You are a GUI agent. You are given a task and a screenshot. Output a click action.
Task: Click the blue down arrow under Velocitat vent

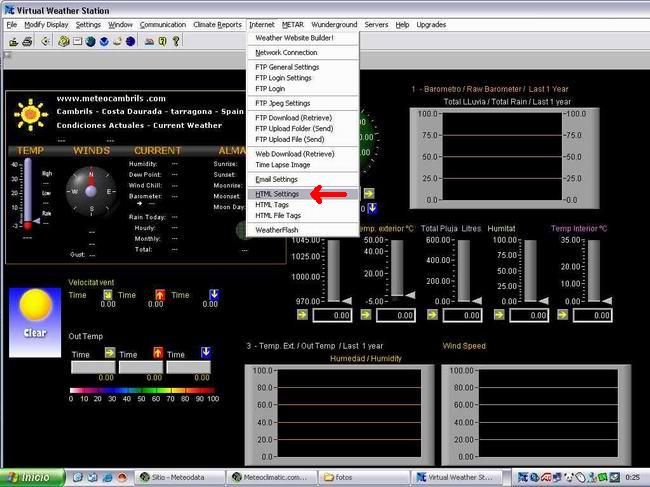(x=214, y=295)
